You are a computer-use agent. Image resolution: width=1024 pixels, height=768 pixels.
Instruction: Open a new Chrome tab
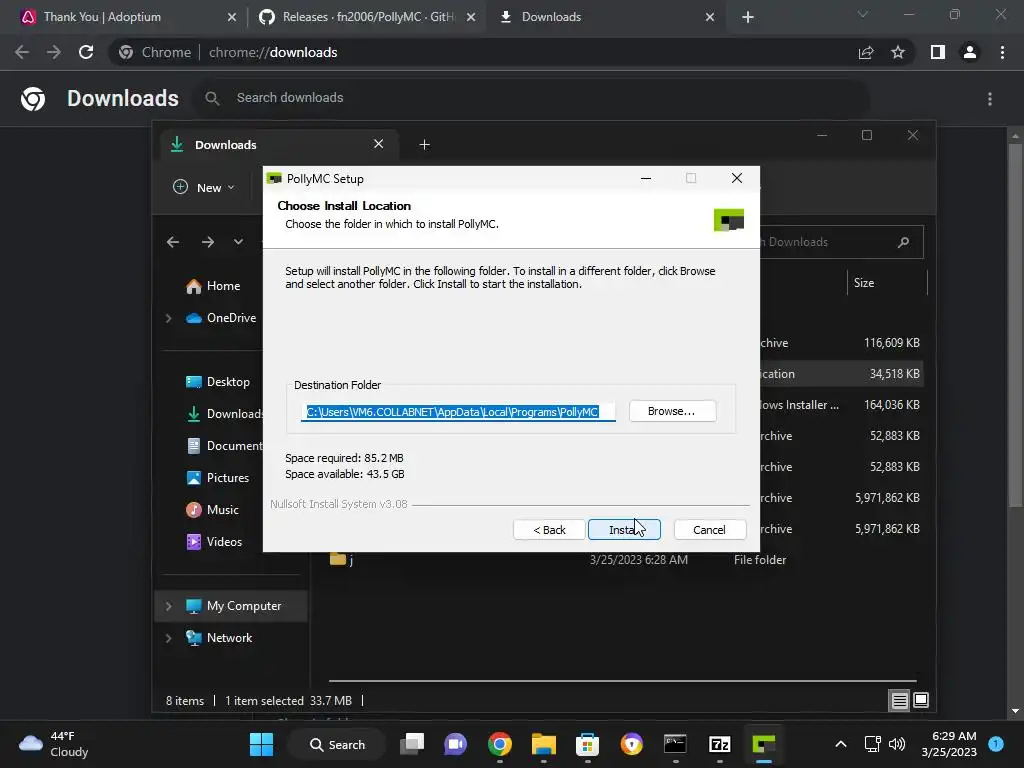click(x=748, y=17)
